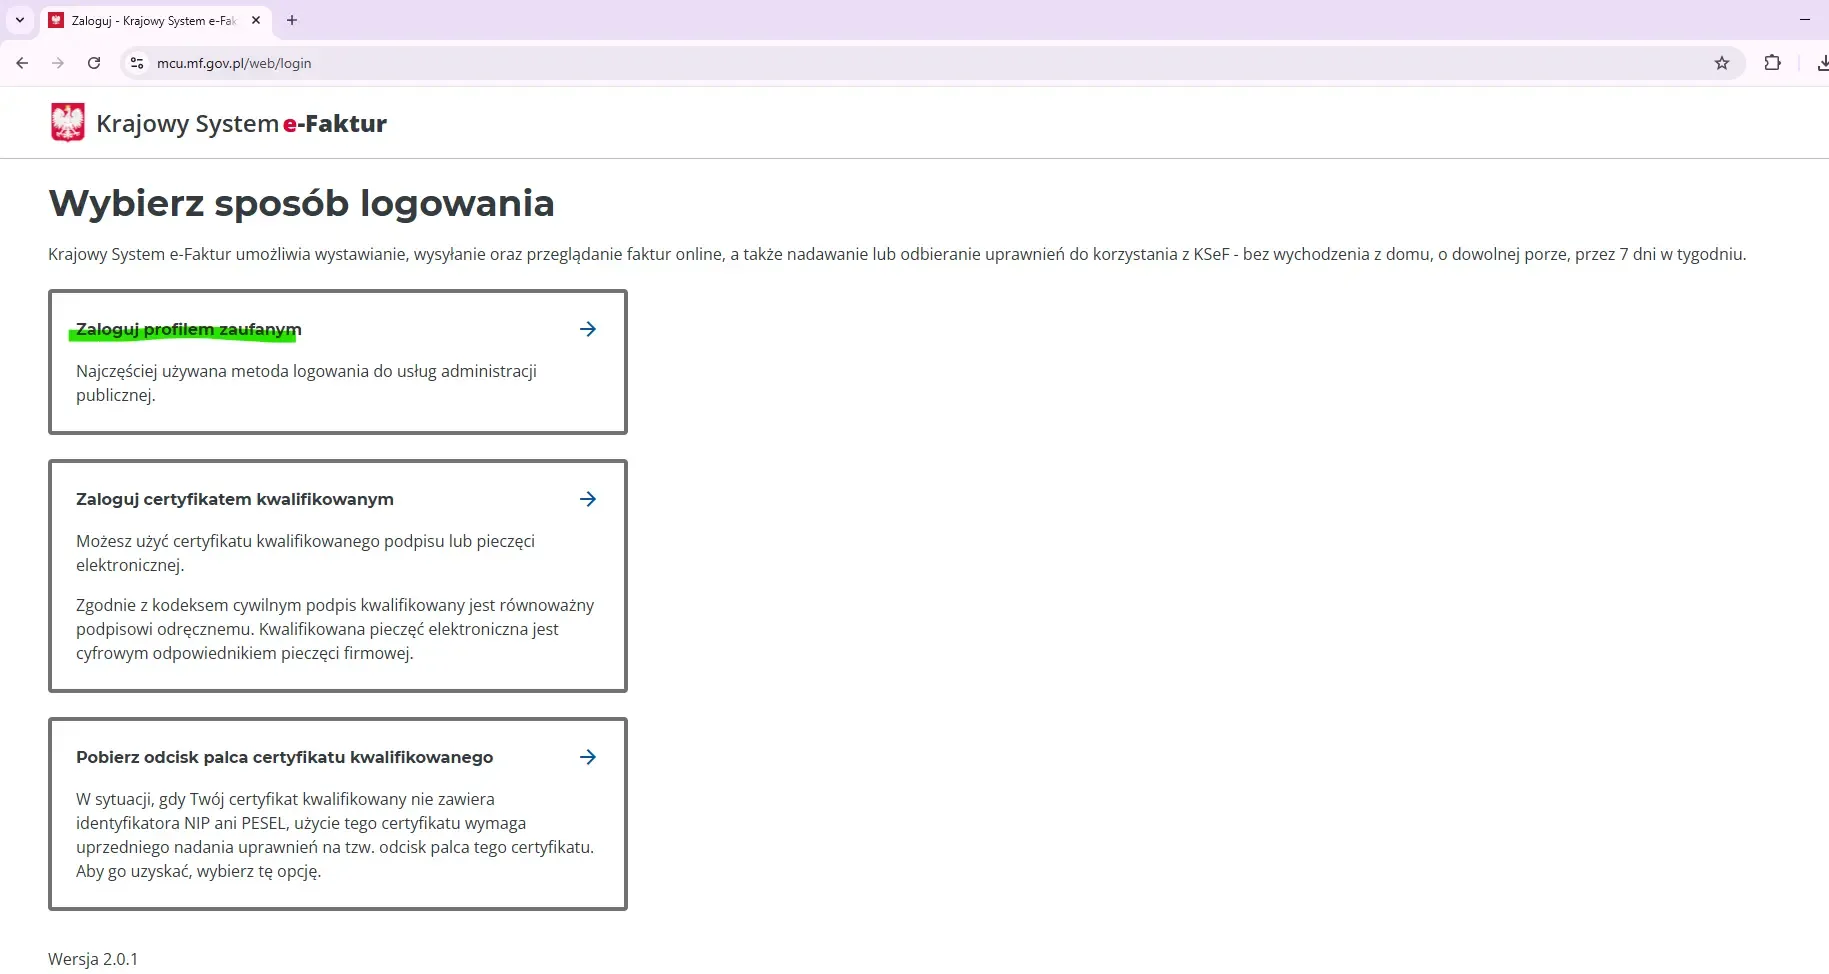View site information icon in the address bar
Screen dimensions: 1829x974
(137, 63)
